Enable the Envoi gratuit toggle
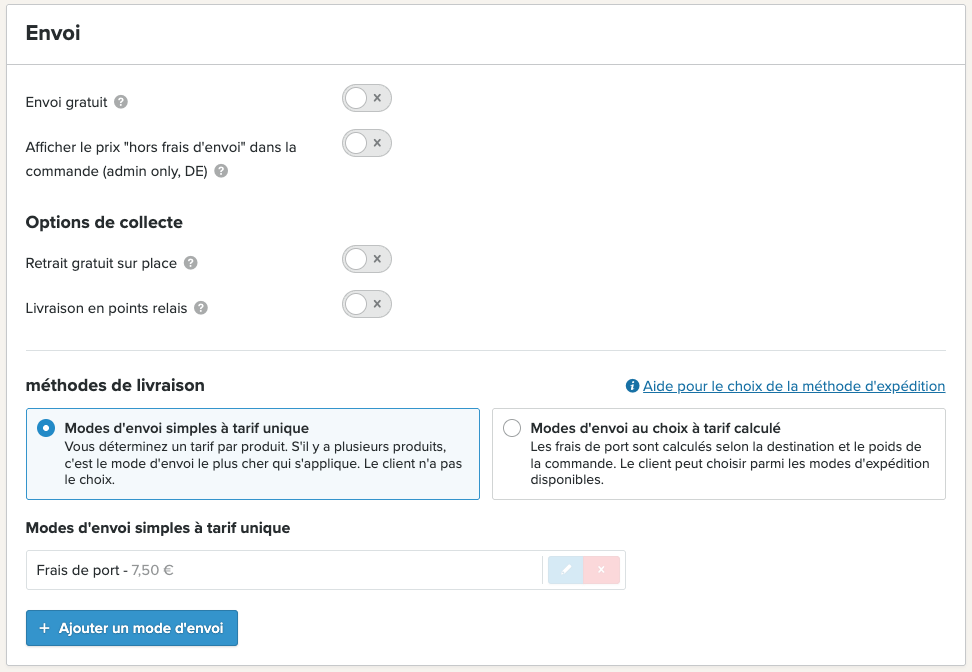 (366, 98)
